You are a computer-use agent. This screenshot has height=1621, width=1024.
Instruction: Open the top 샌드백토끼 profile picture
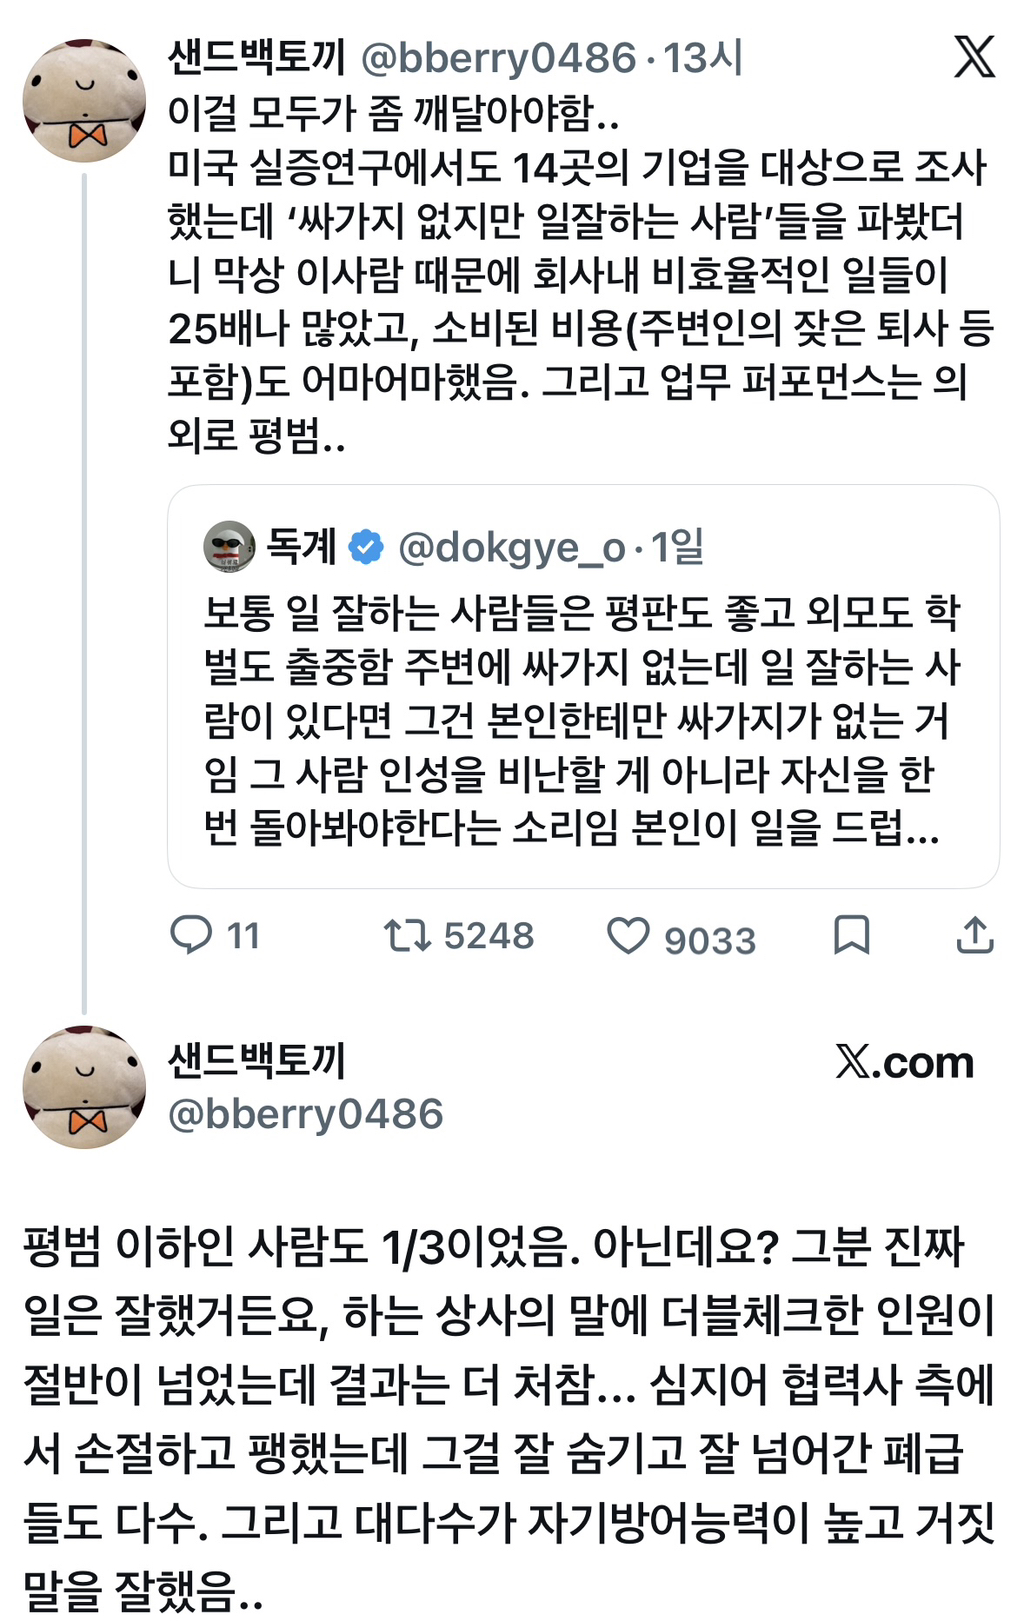pos(84,100)
